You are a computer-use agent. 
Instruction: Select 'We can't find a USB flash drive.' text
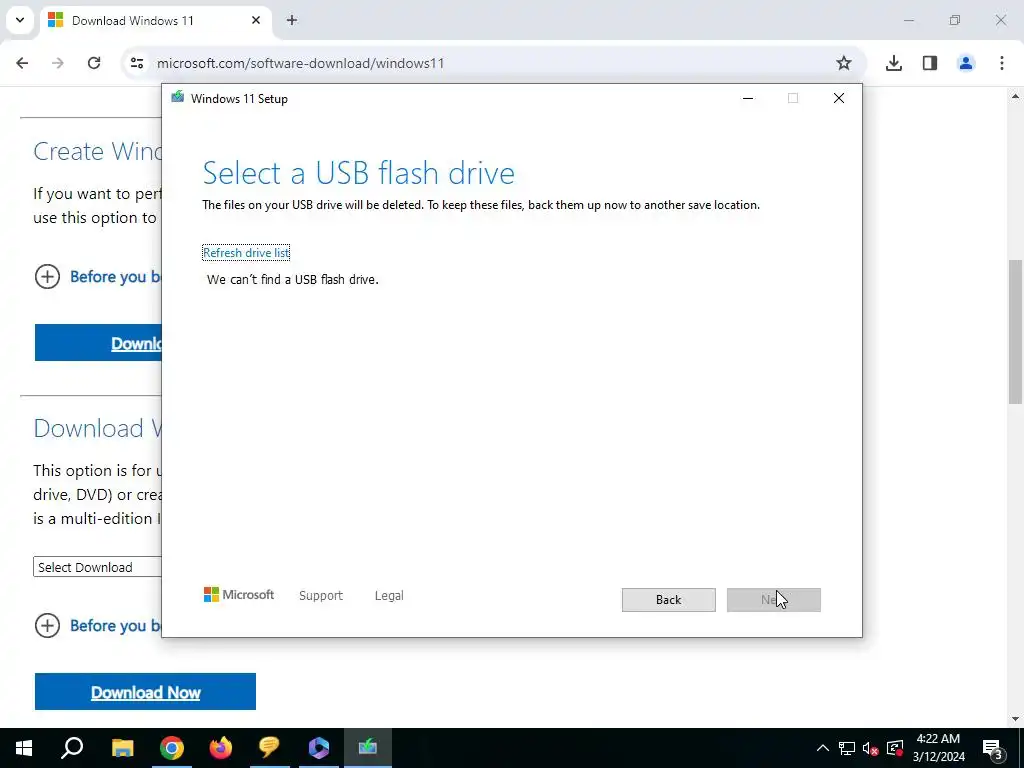(x=293, y=280)
